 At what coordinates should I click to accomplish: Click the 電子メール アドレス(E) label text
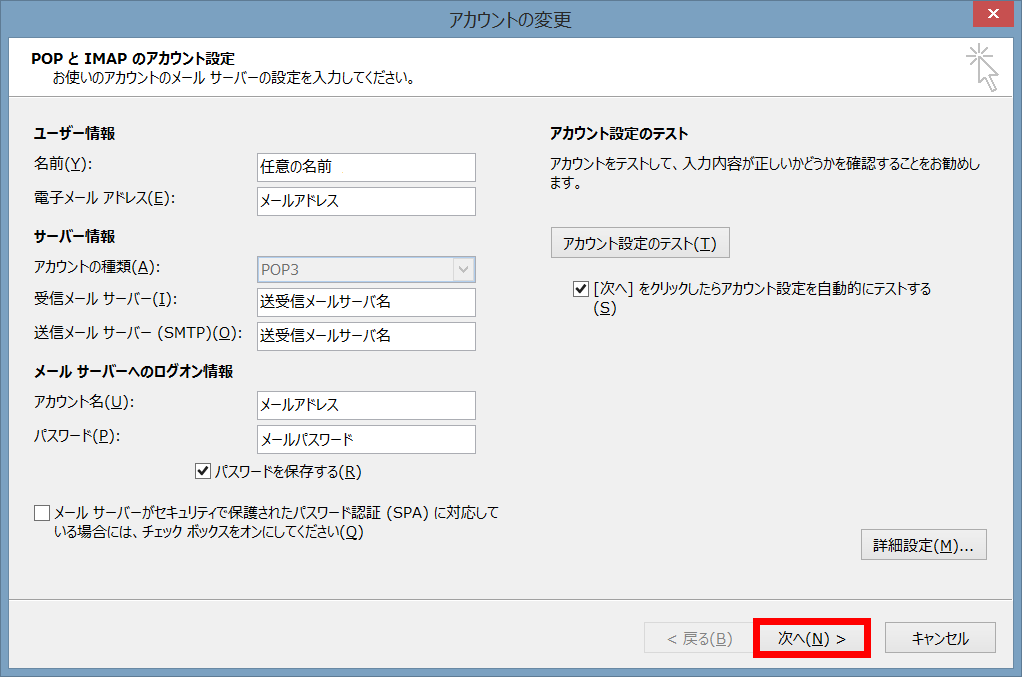pyautogui.click(x=104, y=198)
